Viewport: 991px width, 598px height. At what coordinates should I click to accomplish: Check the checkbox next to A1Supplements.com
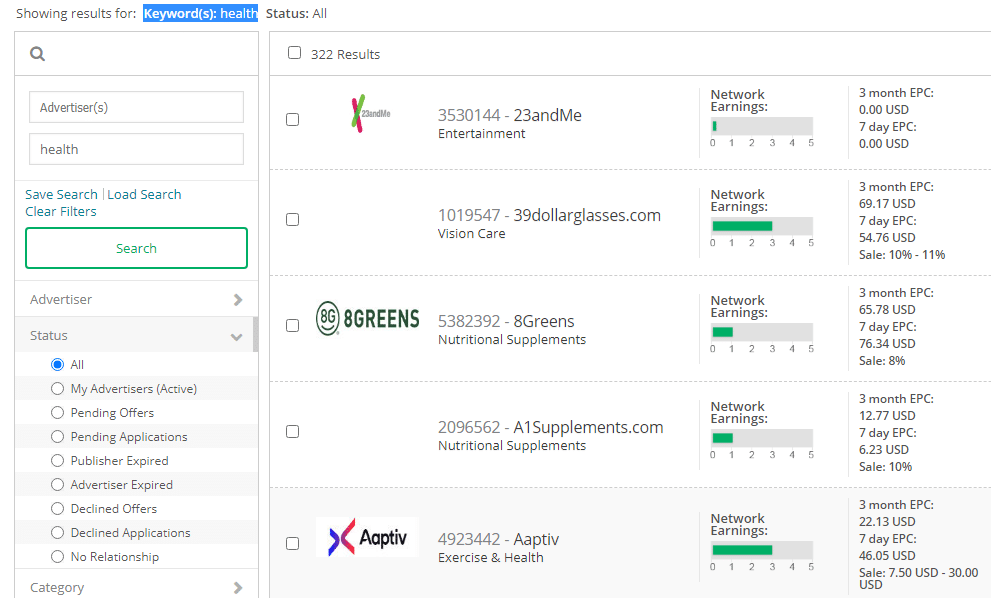tap(293, 431)
